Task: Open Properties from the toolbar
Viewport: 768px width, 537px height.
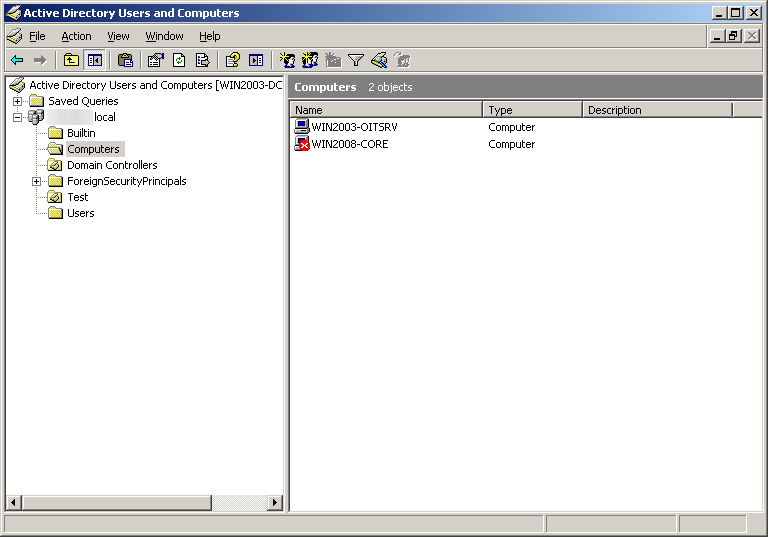Action: pyautogui.click(x=156, y=60)
